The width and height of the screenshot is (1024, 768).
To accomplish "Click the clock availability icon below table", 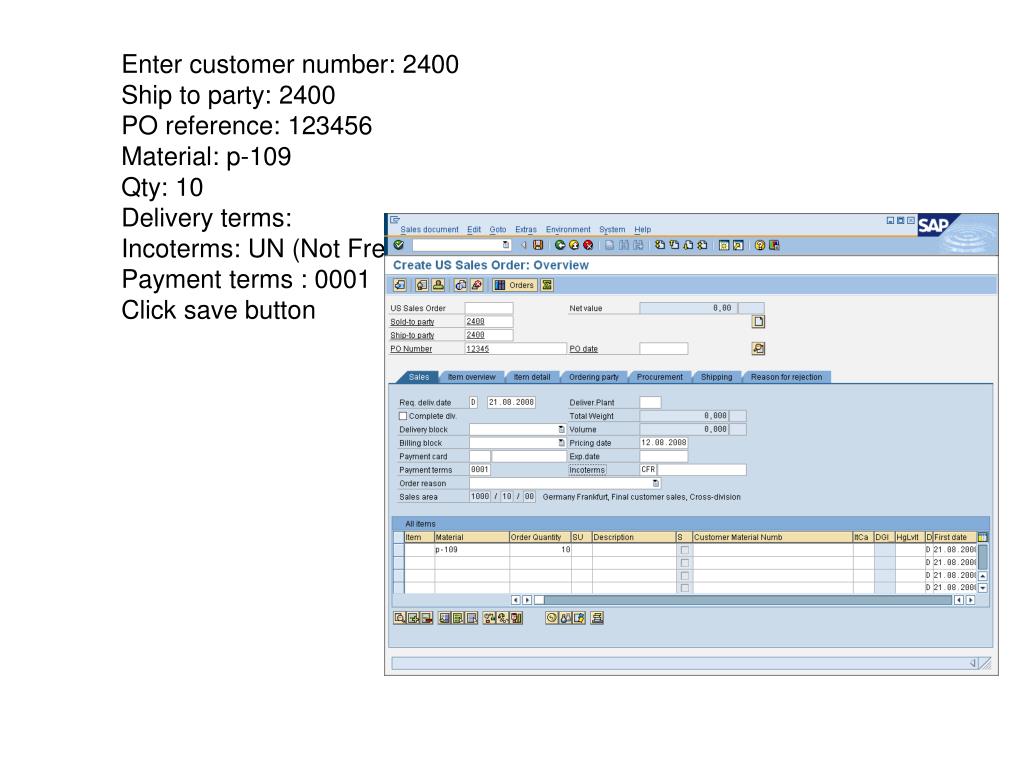I will tap(552, 618).
